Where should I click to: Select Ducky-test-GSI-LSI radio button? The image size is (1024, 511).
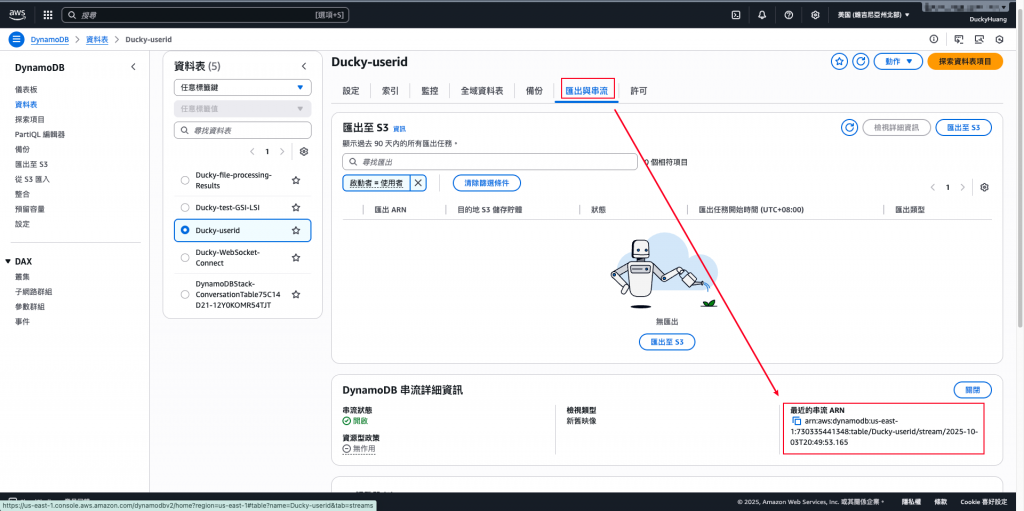(185, 208)
